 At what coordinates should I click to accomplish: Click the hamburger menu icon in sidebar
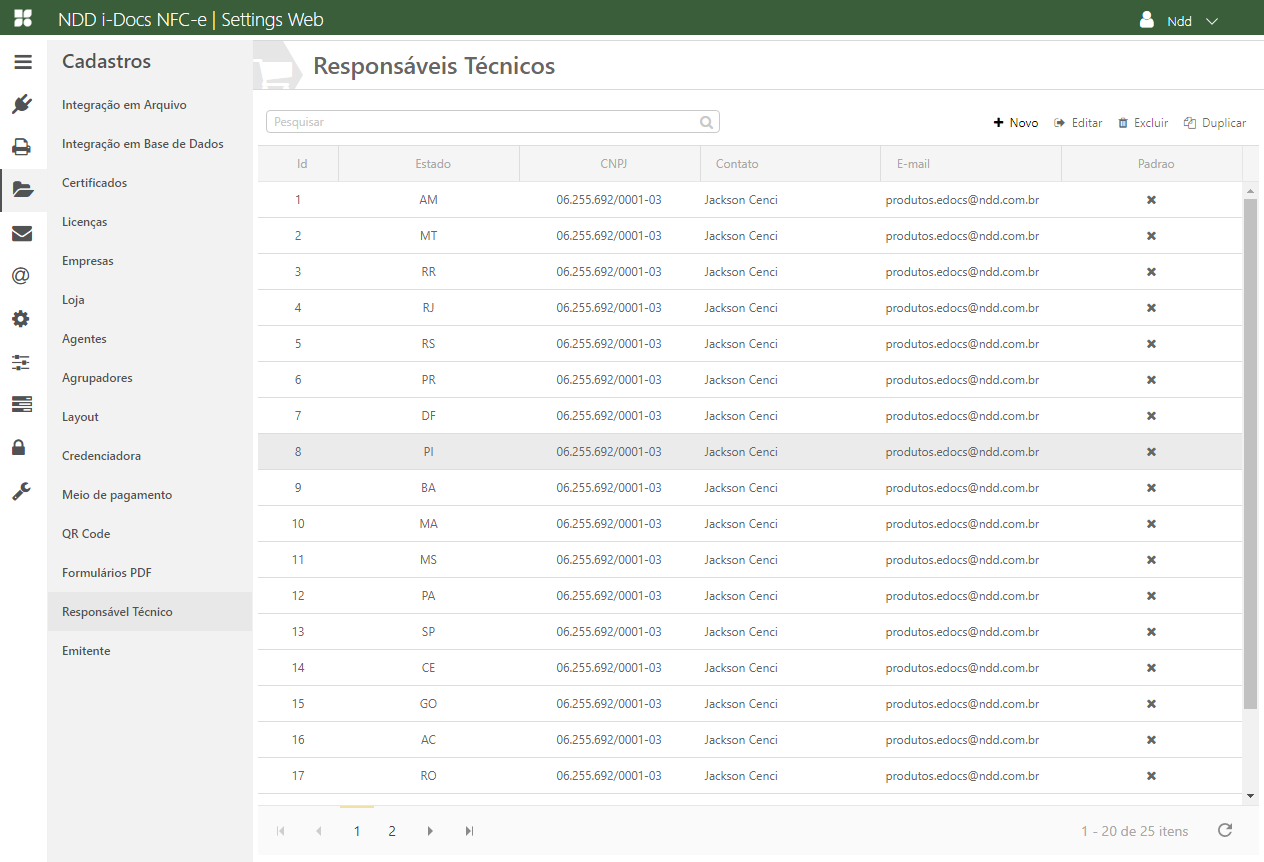(22, 62)
